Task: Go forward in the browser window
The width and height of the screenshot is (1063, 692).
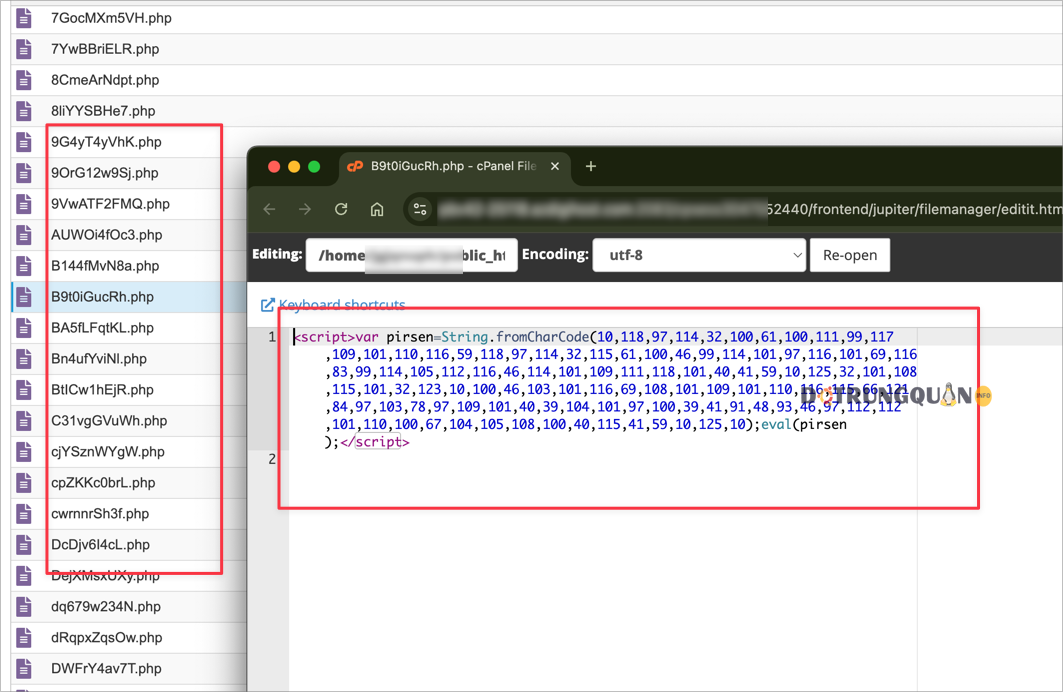Action: pos(305,209)
